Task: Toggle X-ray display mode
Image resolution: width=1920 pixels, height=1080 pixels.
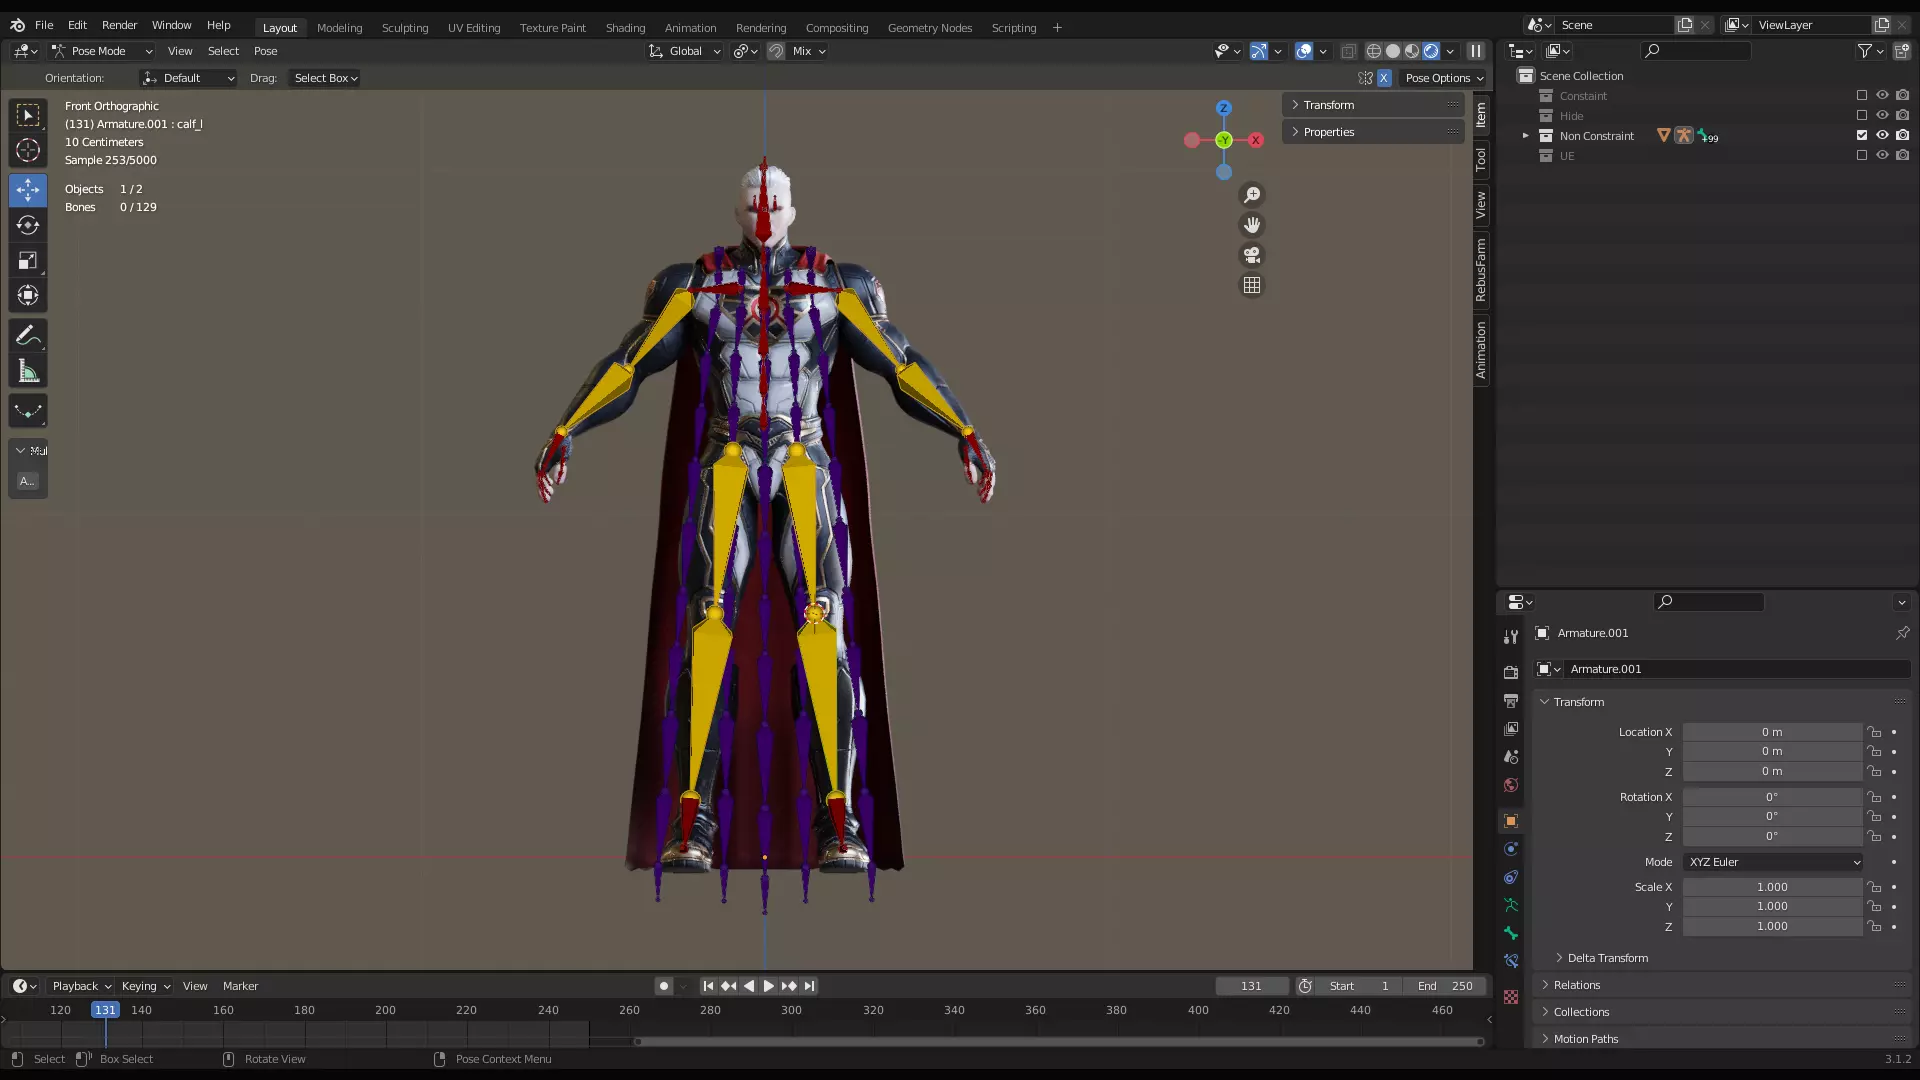Action: pyautogui.click(x=1348, y=51)
